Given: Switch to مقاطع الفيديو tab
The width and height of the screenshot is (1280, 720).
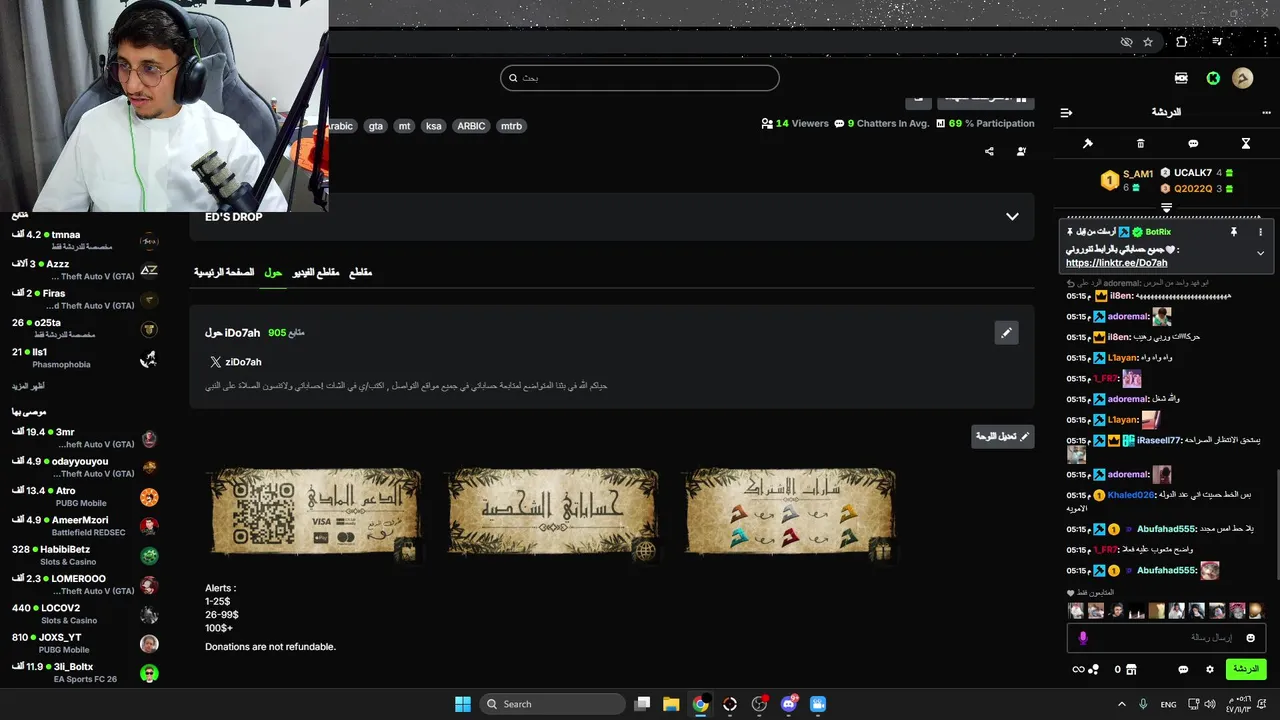Looking at the screenshot, I should coord(316,272).
